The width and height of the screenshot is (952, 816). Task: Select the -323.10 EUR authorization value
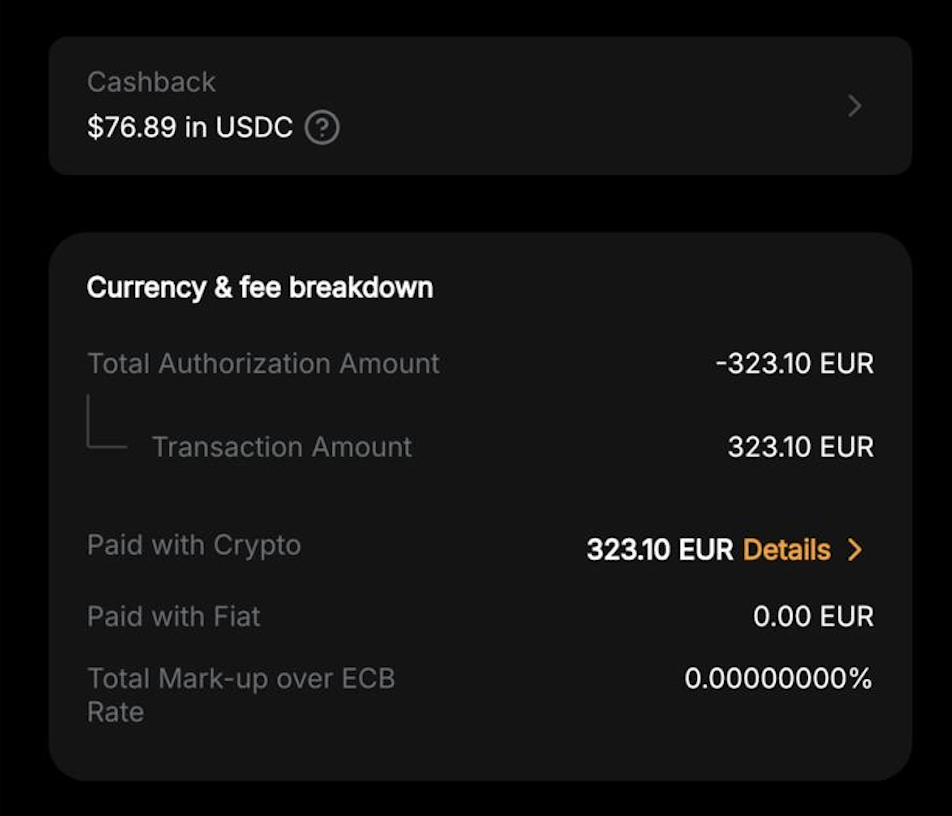pyautogui.click(x=795, y=363)
